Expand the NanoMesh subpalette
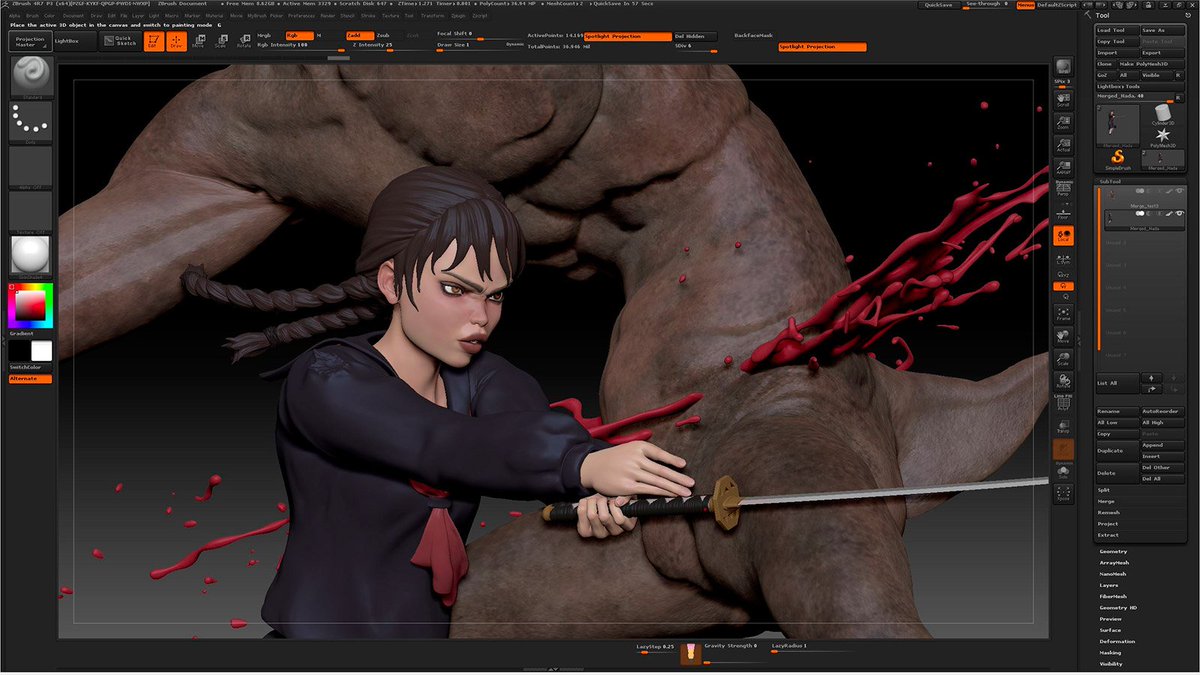The width and height of the screenshot is (1200, 675). point(1113,574)
